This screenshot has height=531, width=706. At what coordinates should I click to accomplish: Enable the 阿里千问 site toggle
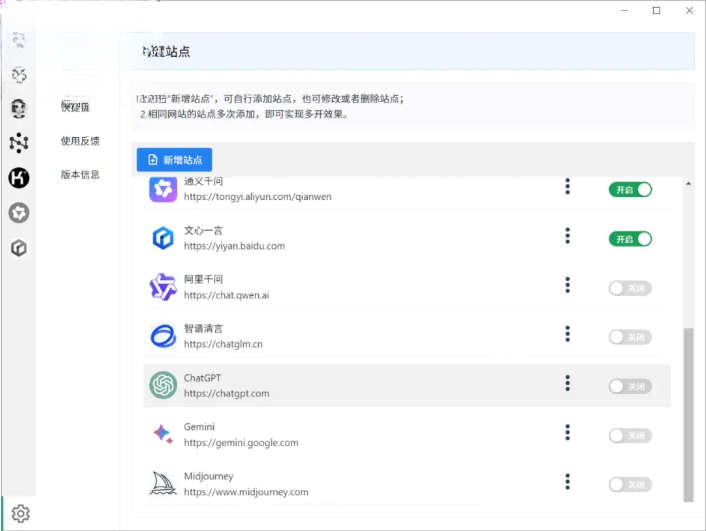630,288
